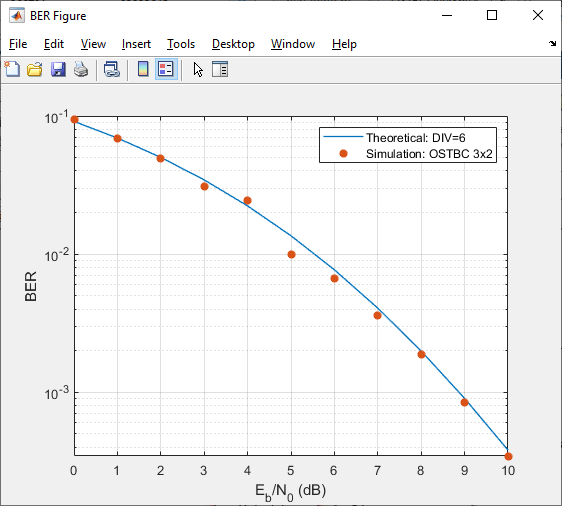
Task: Click the New Figure toolbar icon
Action: coord(12,69)
